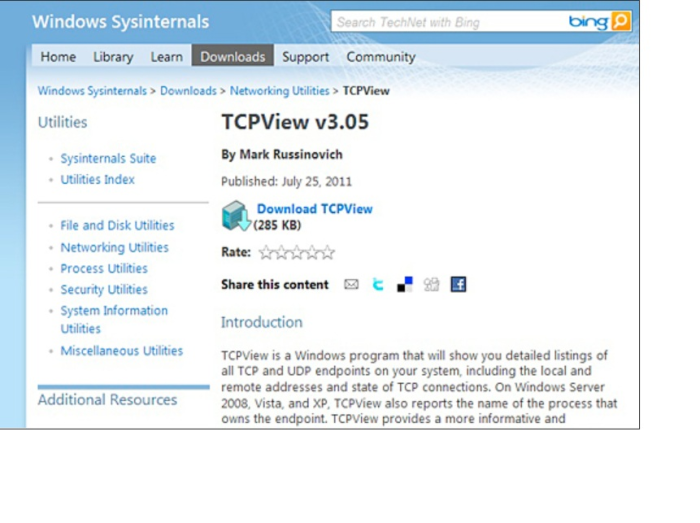Open Security Utilities sidebar link
The width and height of the screenshot is (700, 523).
click(104, 290)
